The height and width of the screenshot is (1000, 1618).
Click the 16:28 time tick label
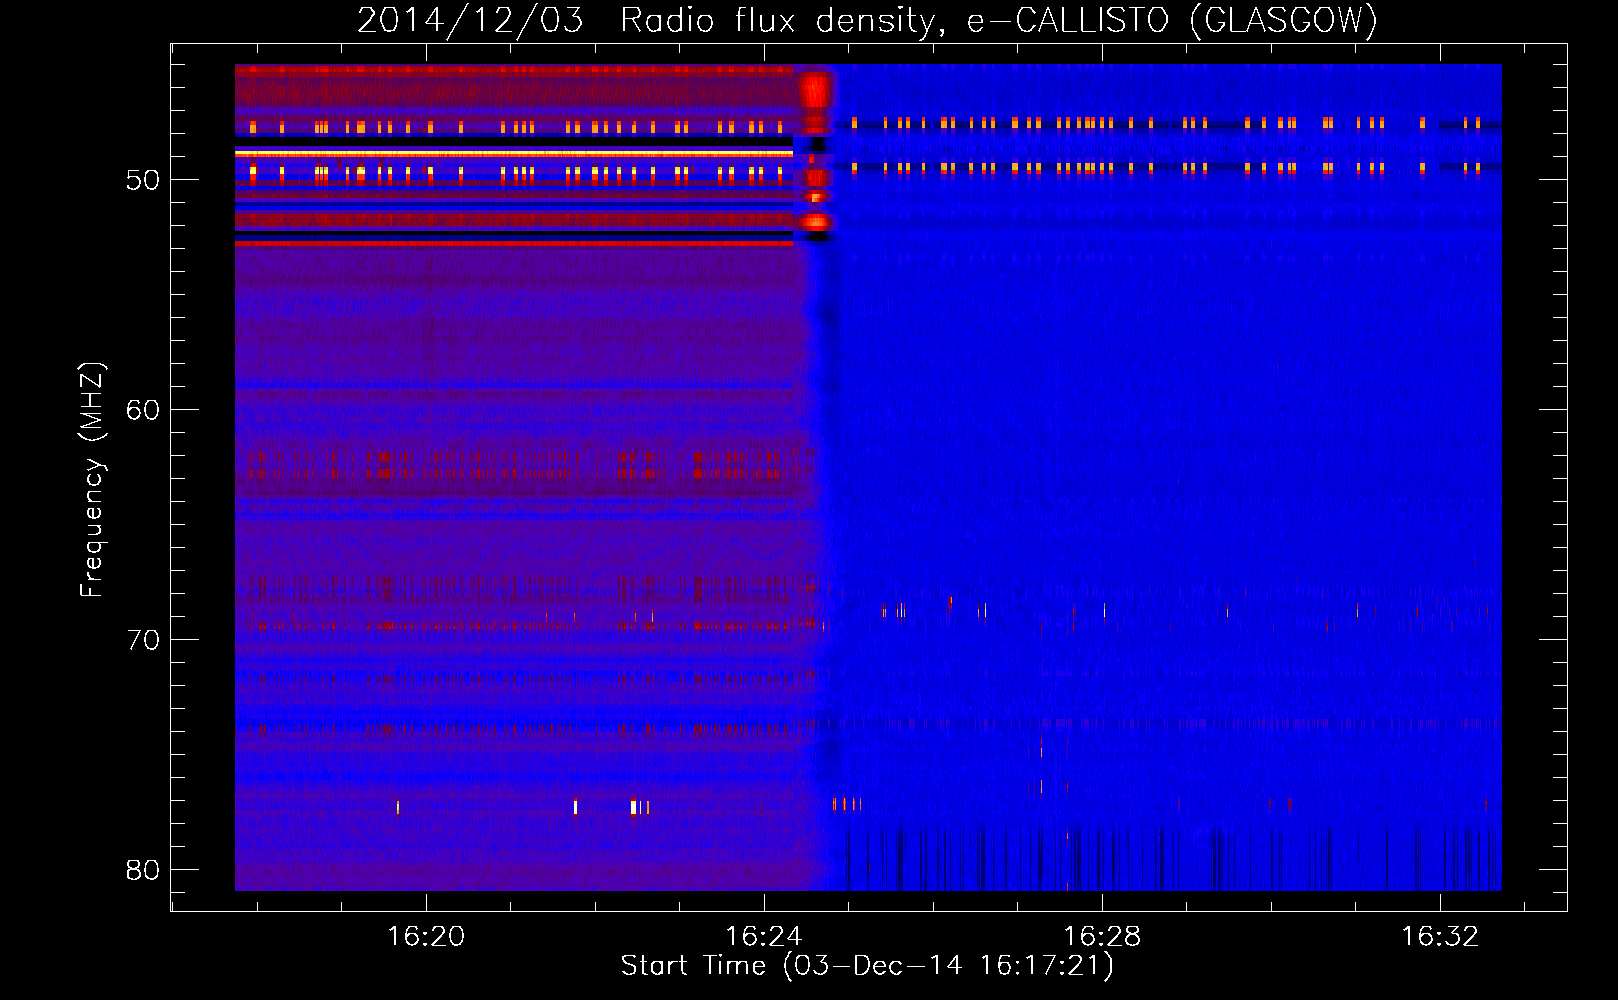pyautogui.click(x=1102, y=937)
